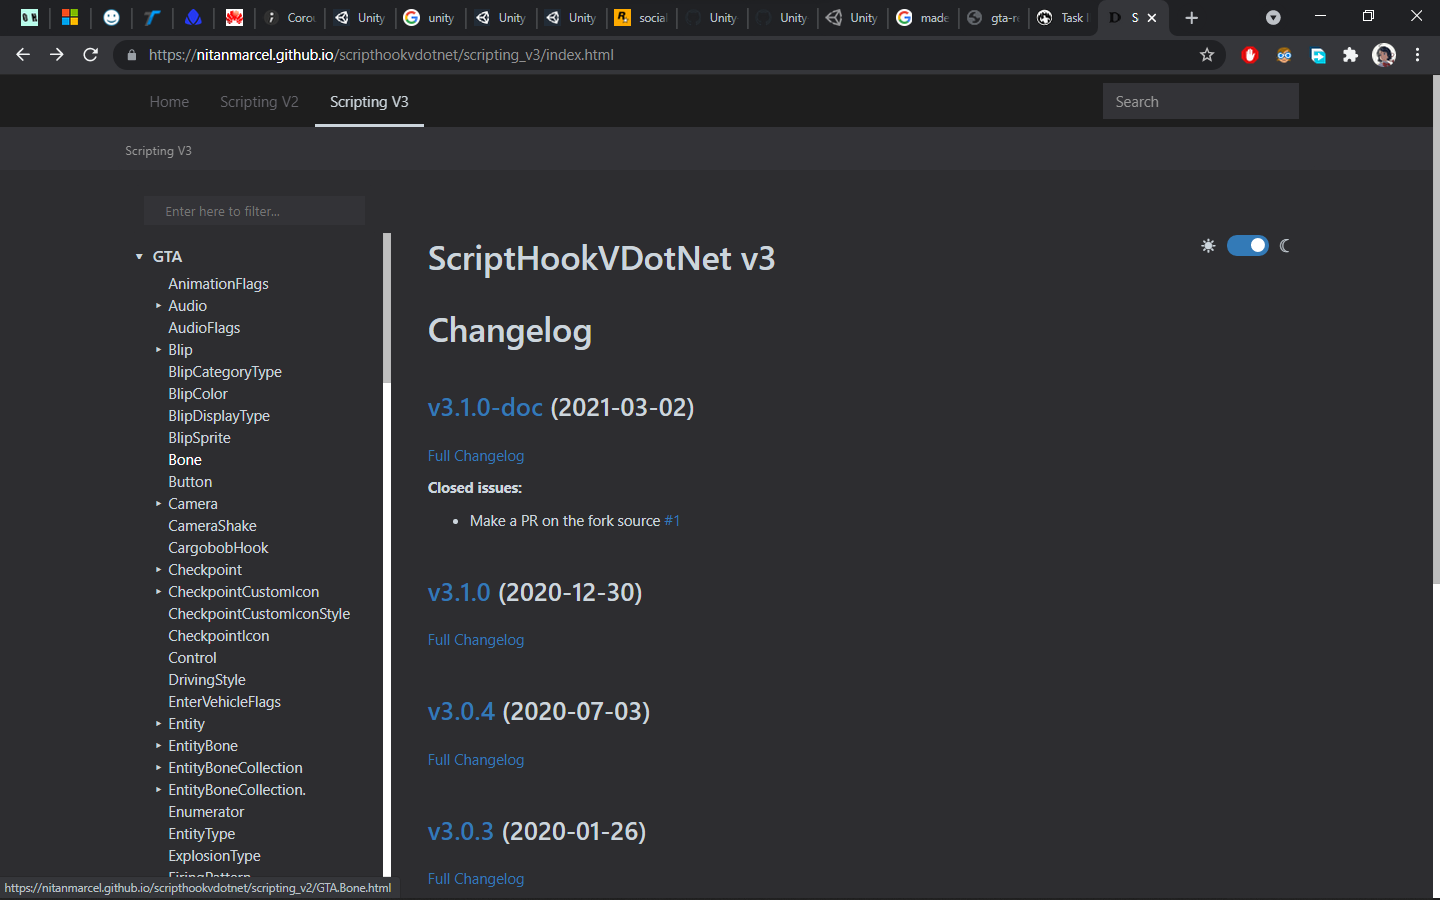Open the glasses-wearing character extension icon
1440x900 pixels.
[1284, 55]
